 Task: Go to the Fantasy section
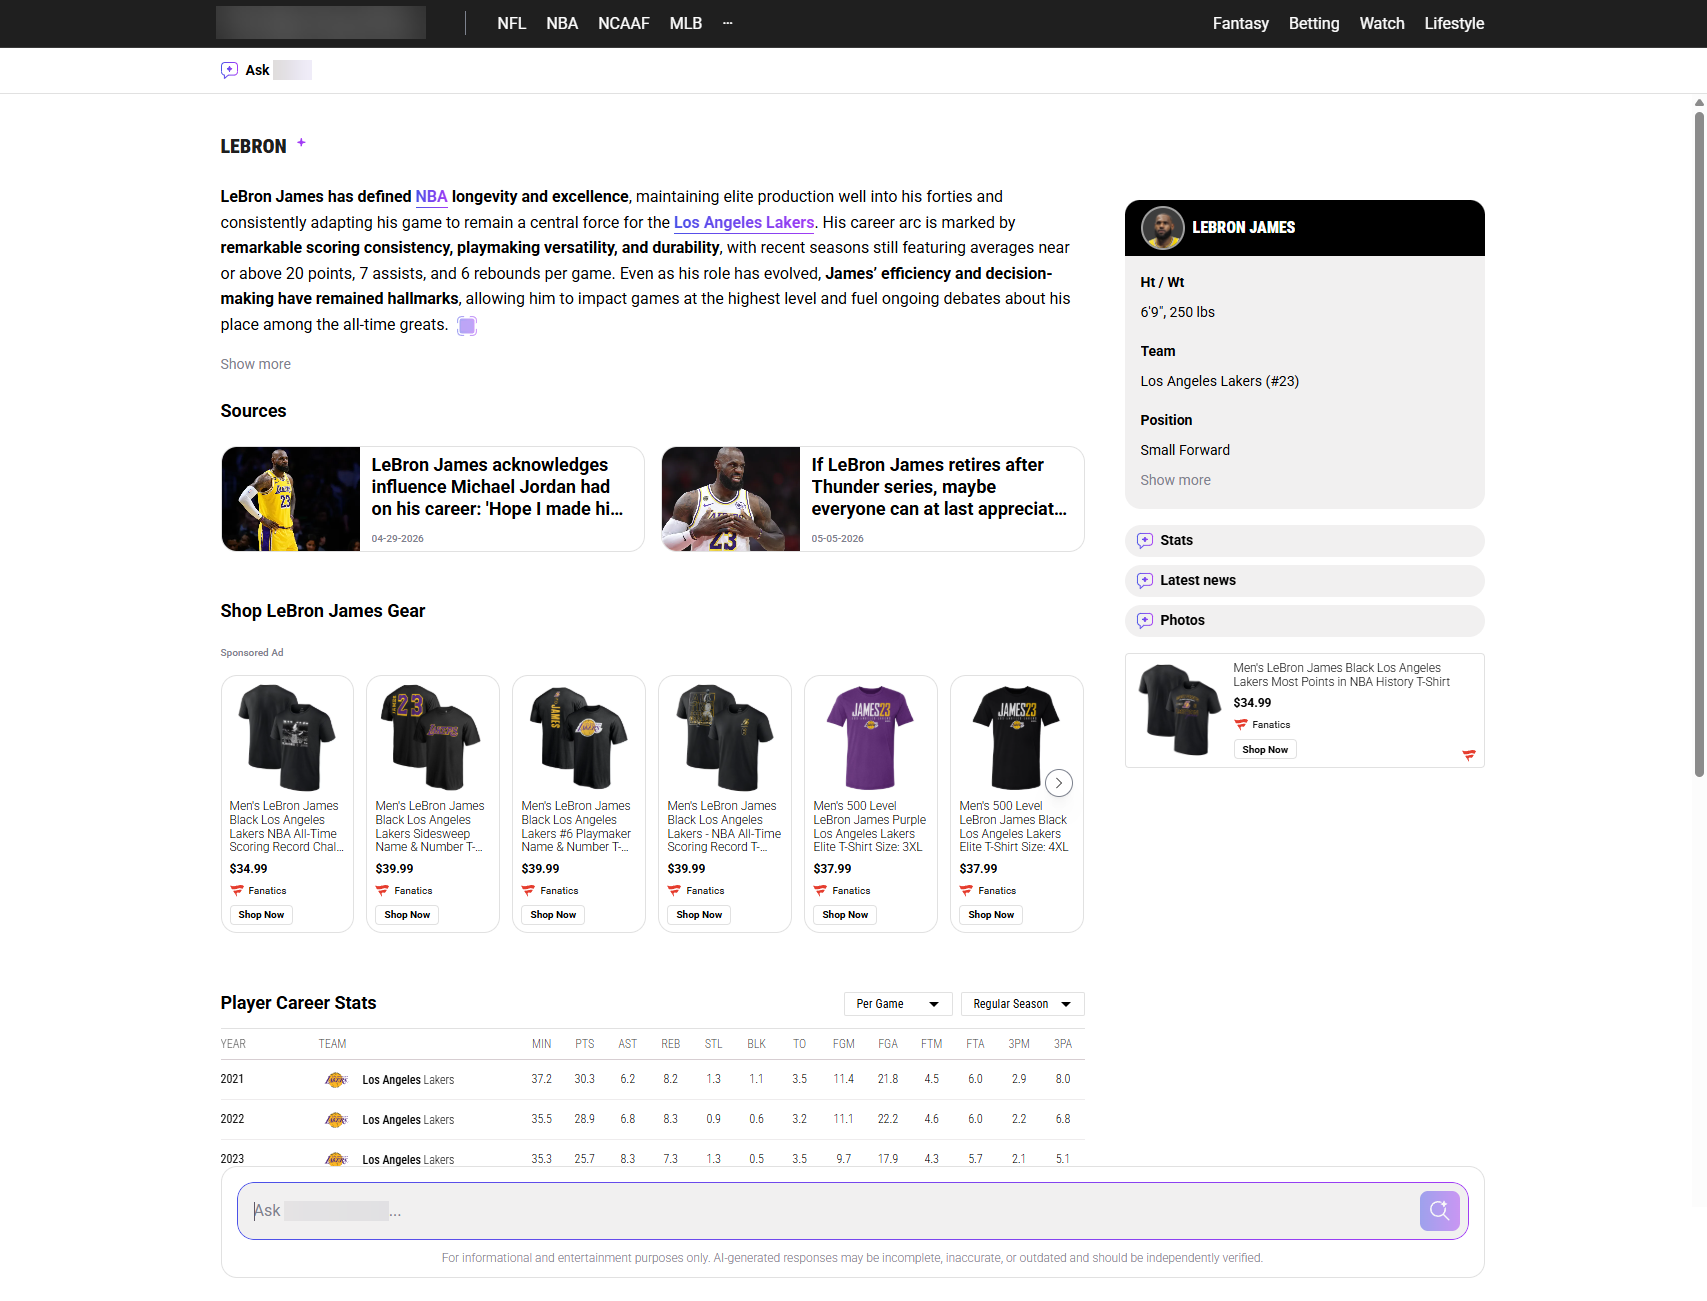[x=1241, y=23]
